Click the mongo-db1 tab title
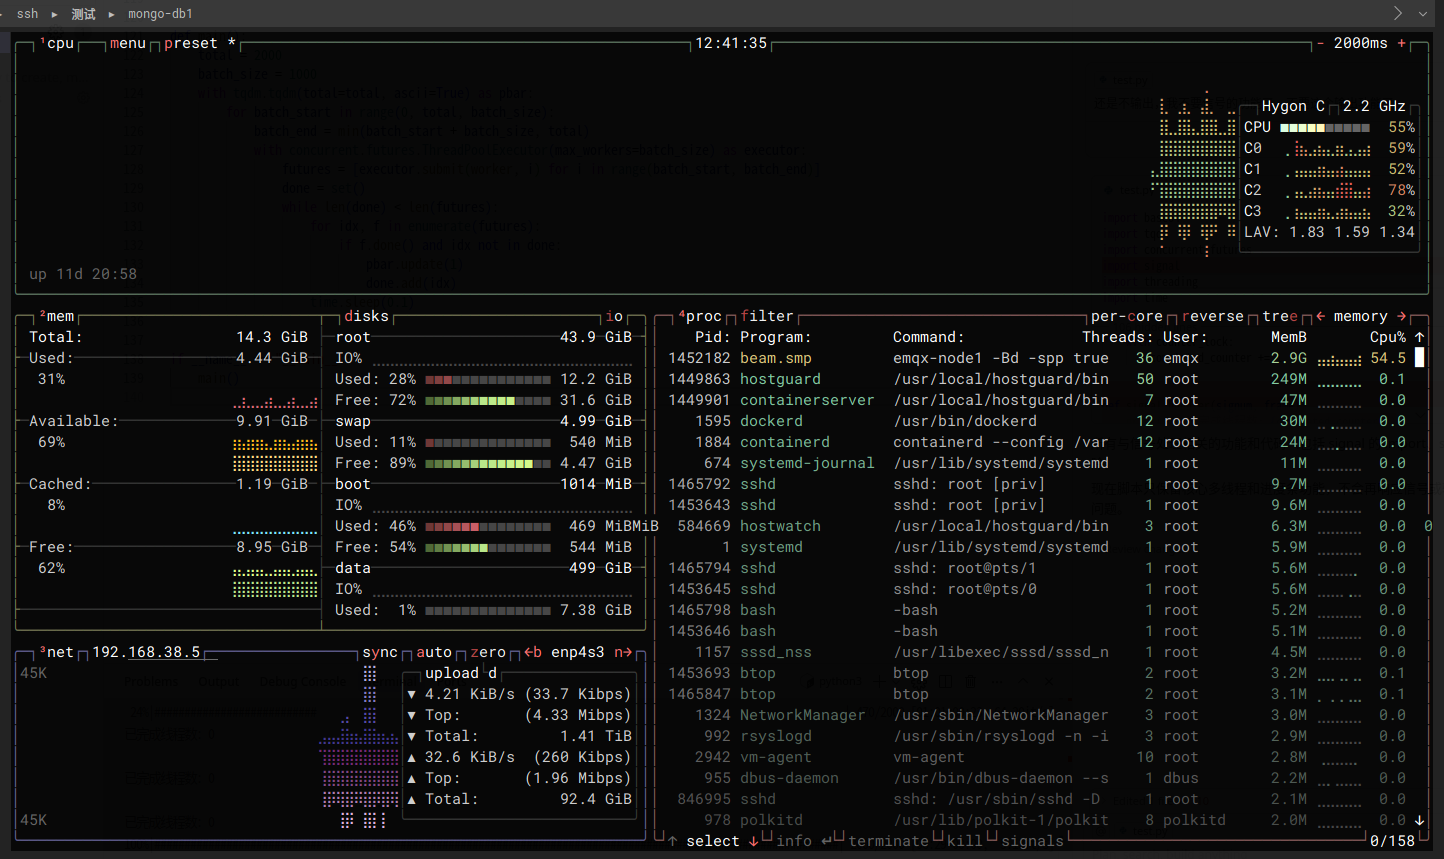This screenshot has height=859, width=1444. [160, 14]
